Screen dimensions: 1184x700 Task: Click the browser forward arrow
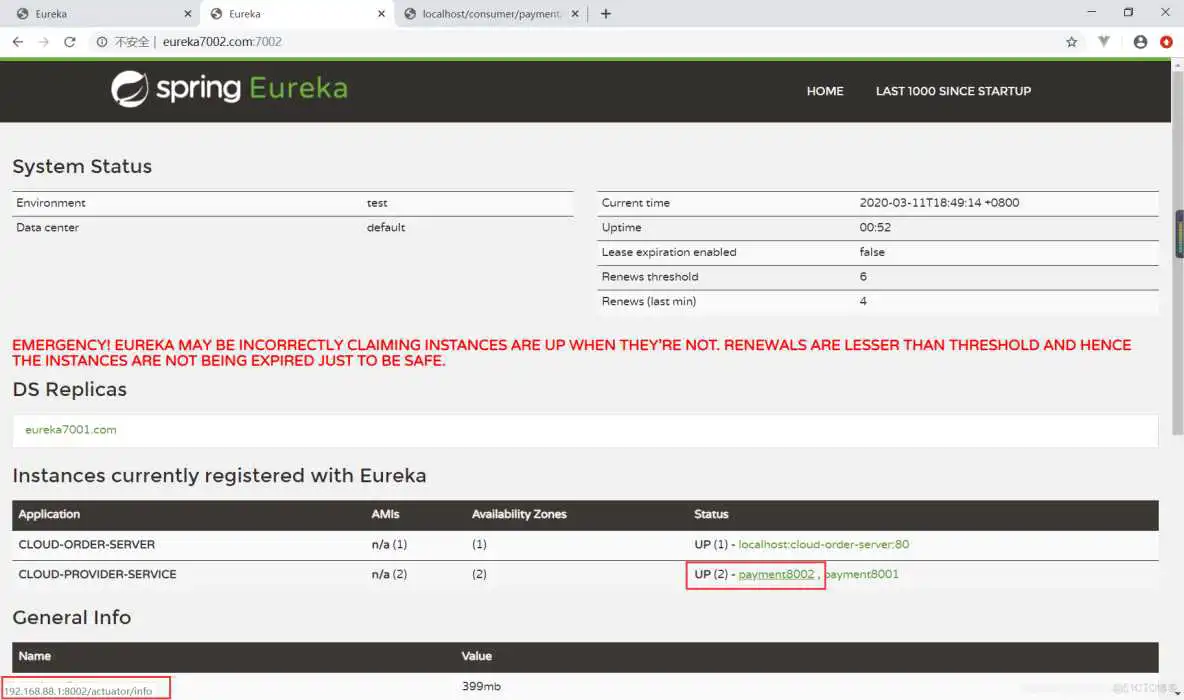[44, 42]
